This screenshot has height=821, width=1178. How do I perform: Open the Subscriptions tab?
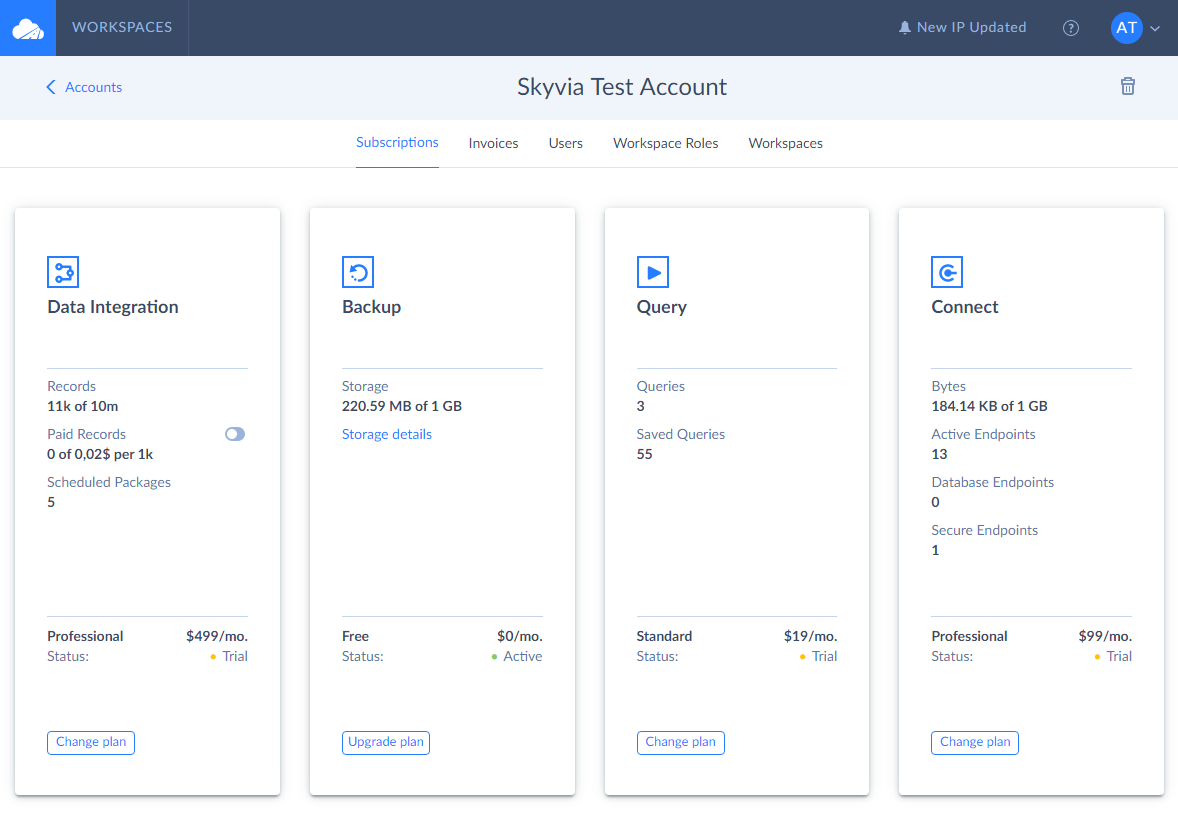[397, 143]
